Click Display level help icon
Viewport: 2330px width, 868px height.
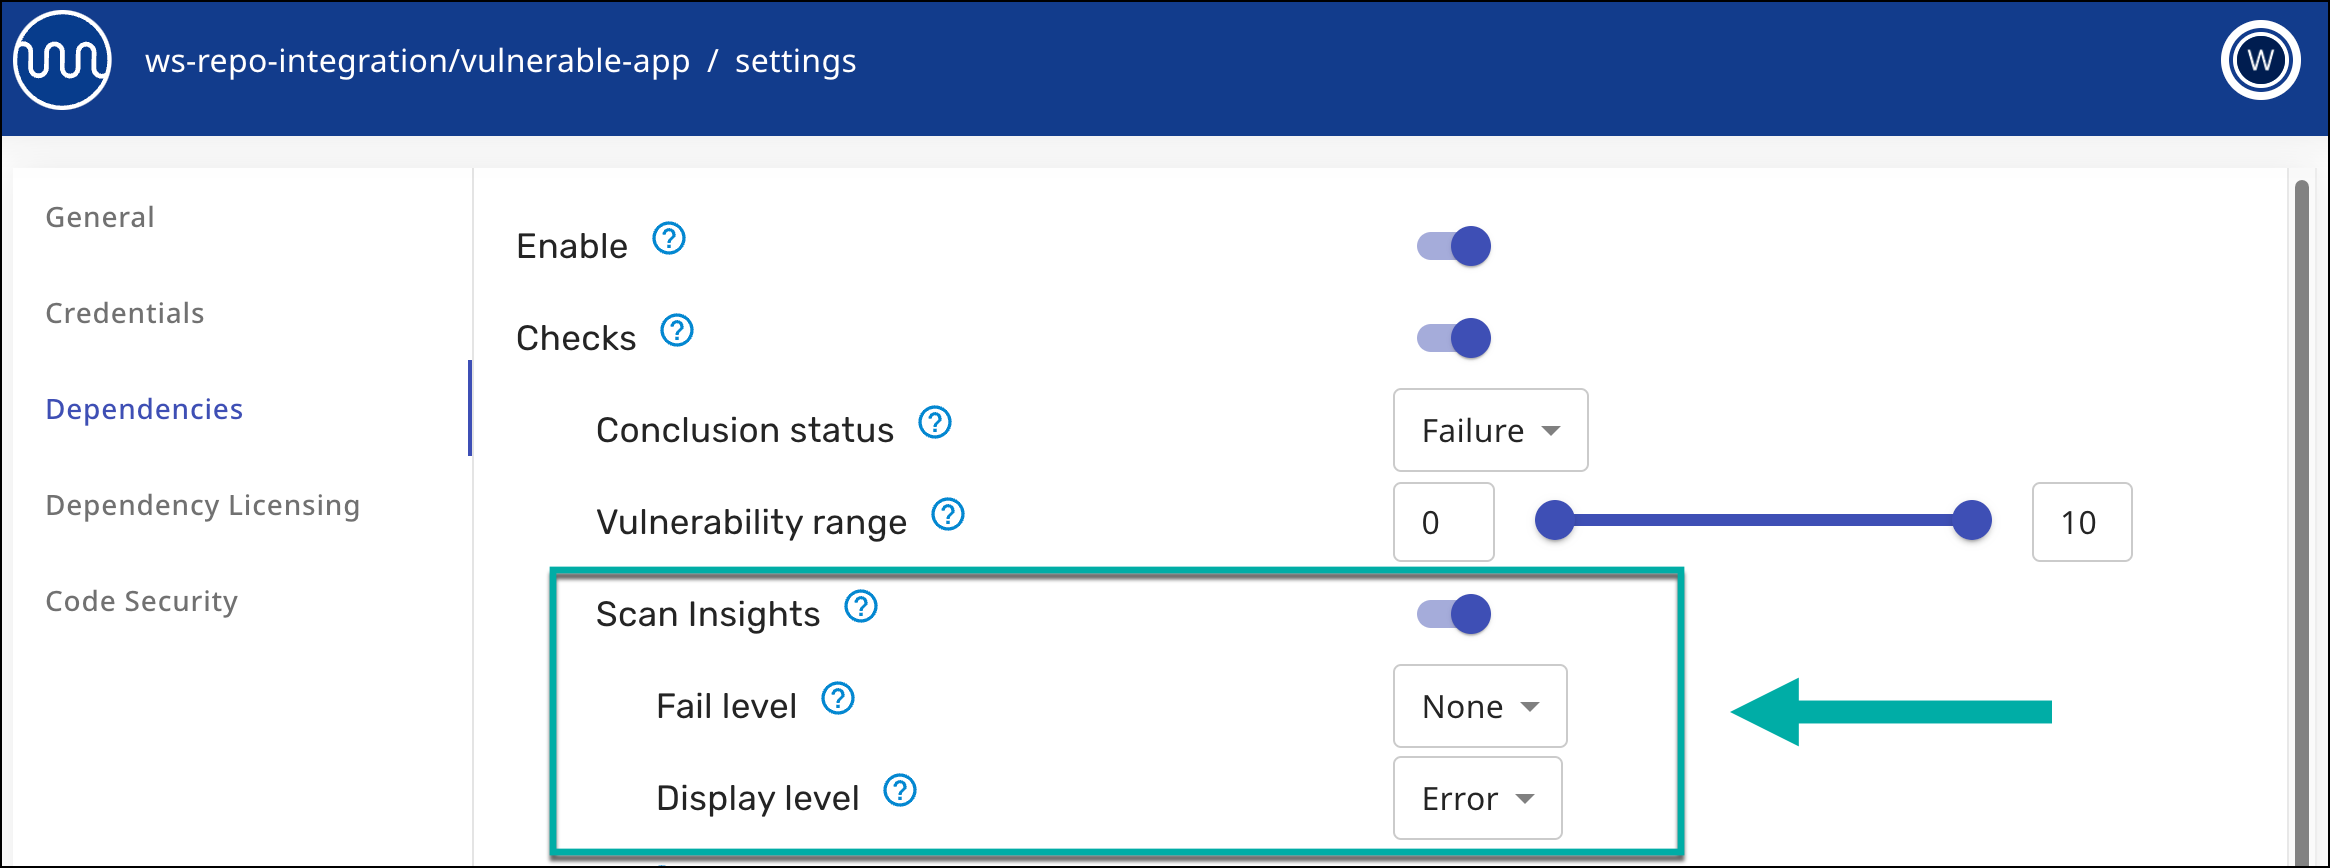click(900, 791)
